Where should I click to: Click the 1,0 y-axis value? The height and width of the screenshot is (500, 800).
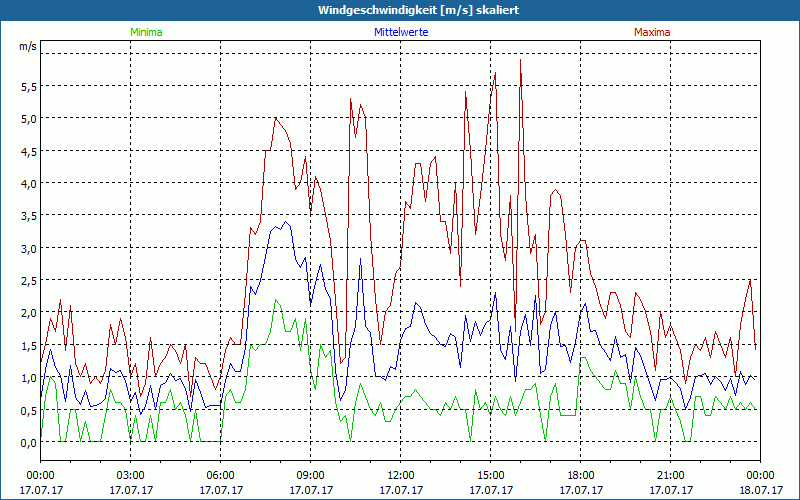pyautogui.click(x=29, y=378)
